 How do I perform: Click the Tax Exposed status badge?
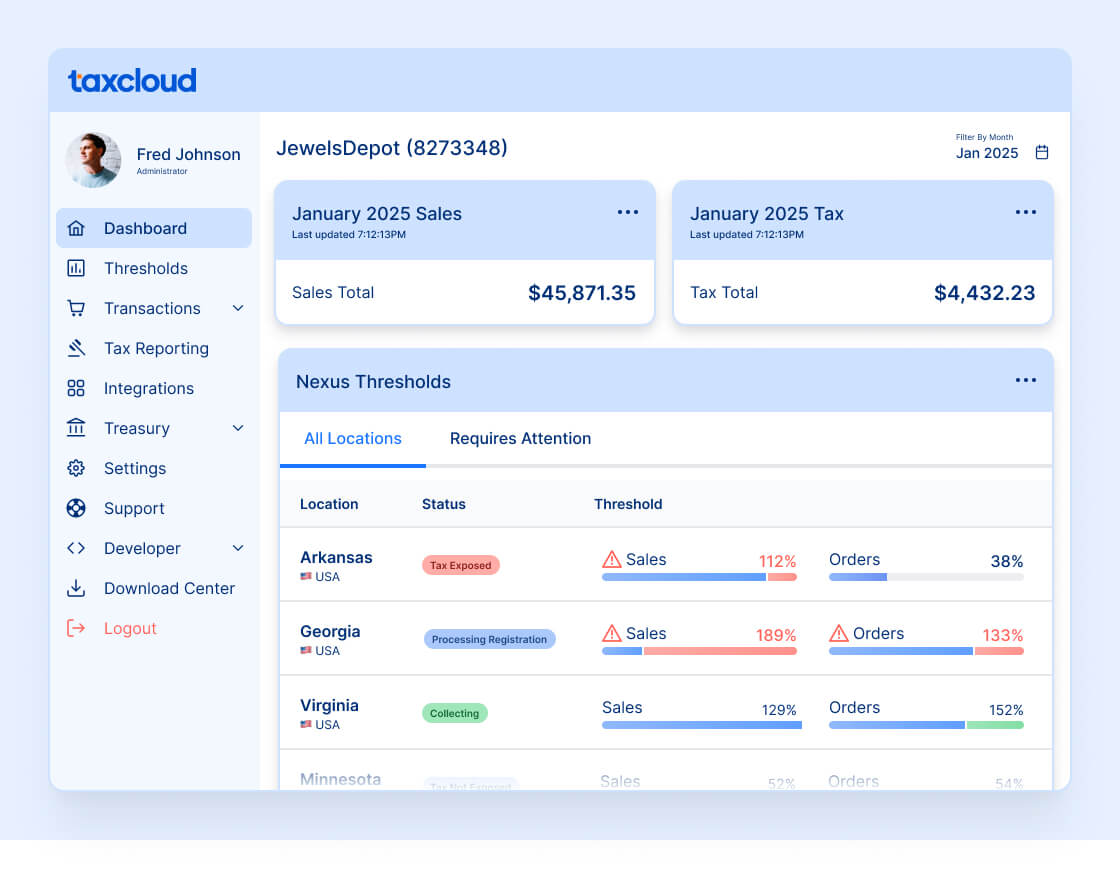(x=461, y=565)
